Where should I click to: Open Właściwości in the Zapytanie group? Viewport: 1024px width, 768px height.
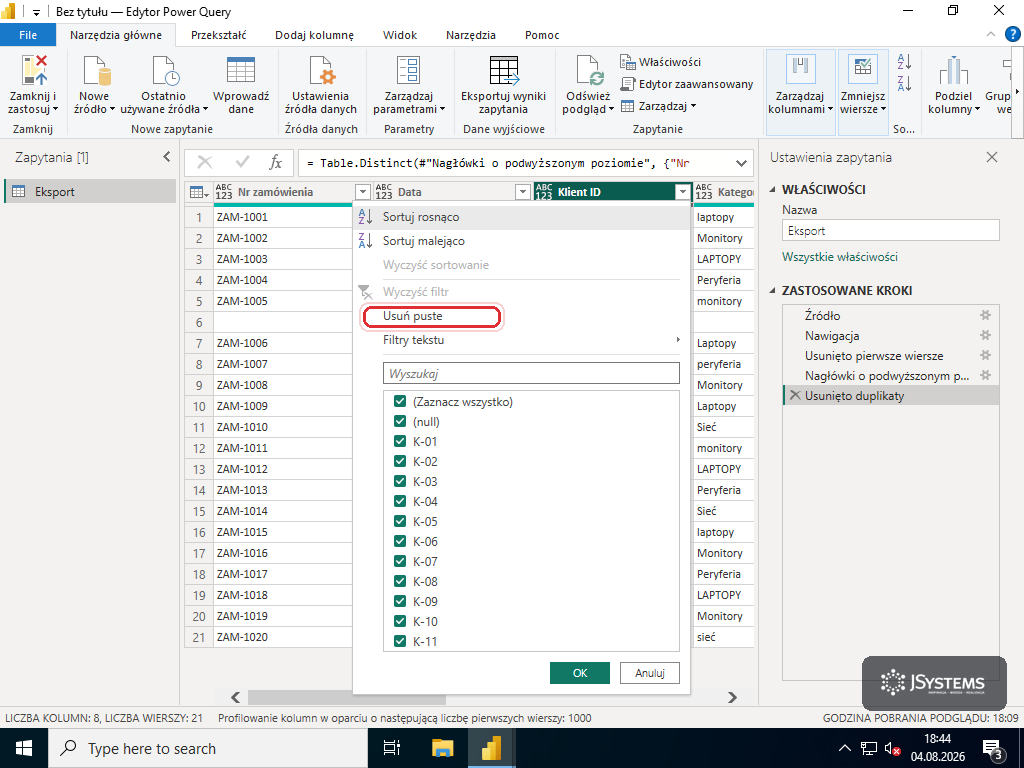660,62
